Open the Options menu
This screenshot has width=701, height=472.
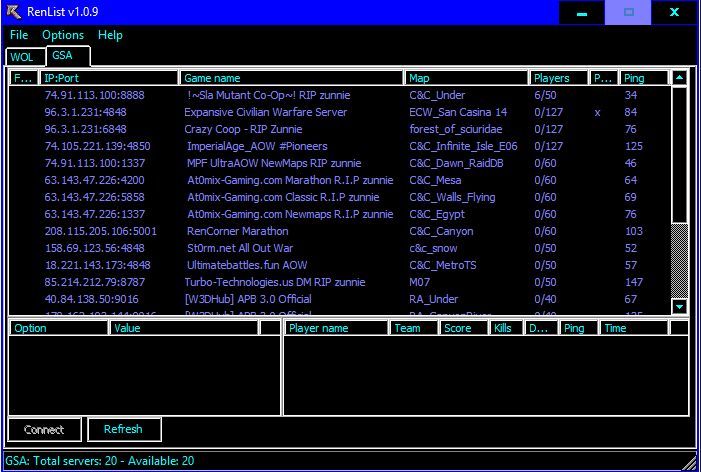coord(63,35)
